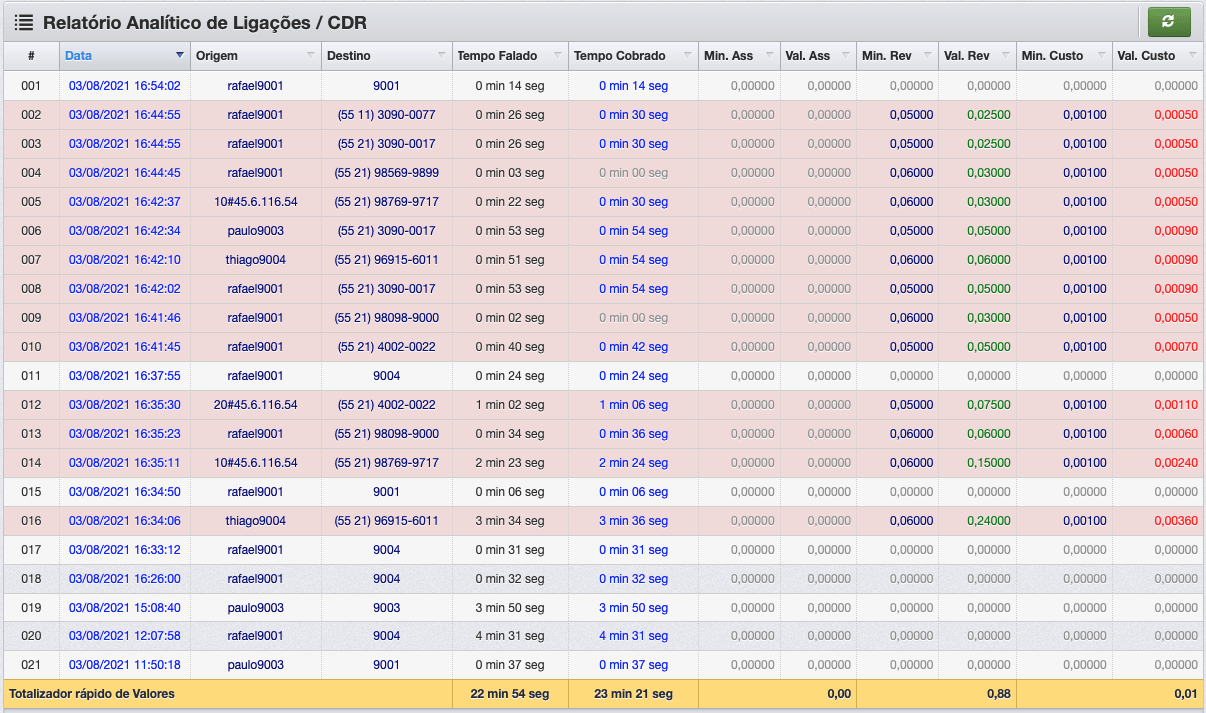
Task: Click the green refresh report button
Action: [x=1169, y=21]
